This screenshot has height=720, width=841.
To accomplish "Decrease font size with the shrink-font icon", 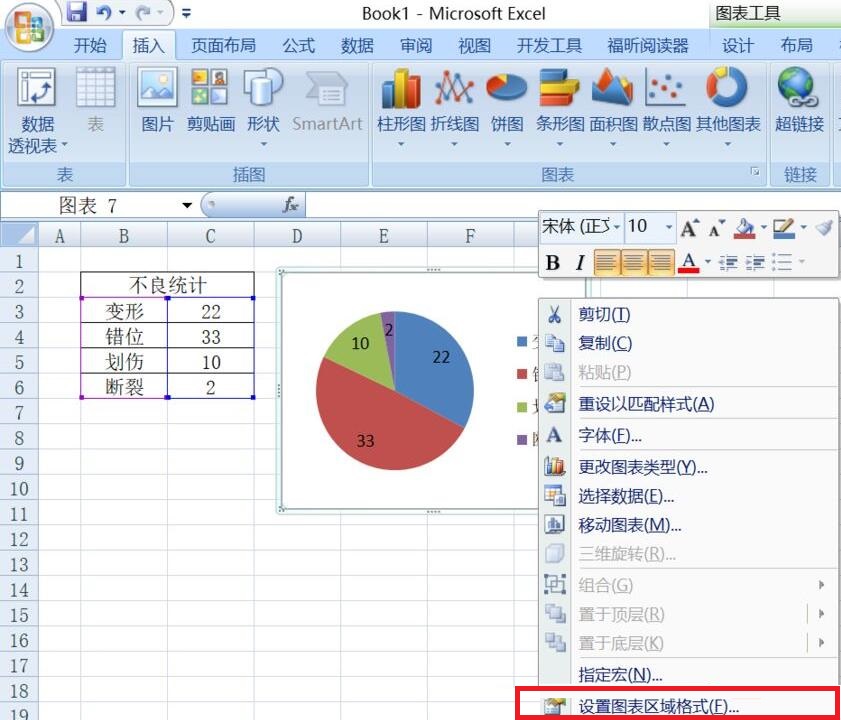I will 716,228.
